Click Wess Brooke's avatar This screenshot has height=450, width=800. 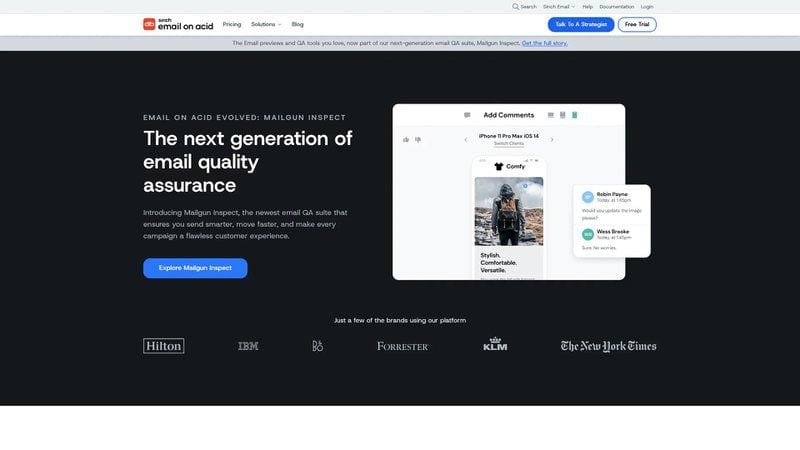click(588, 234)
